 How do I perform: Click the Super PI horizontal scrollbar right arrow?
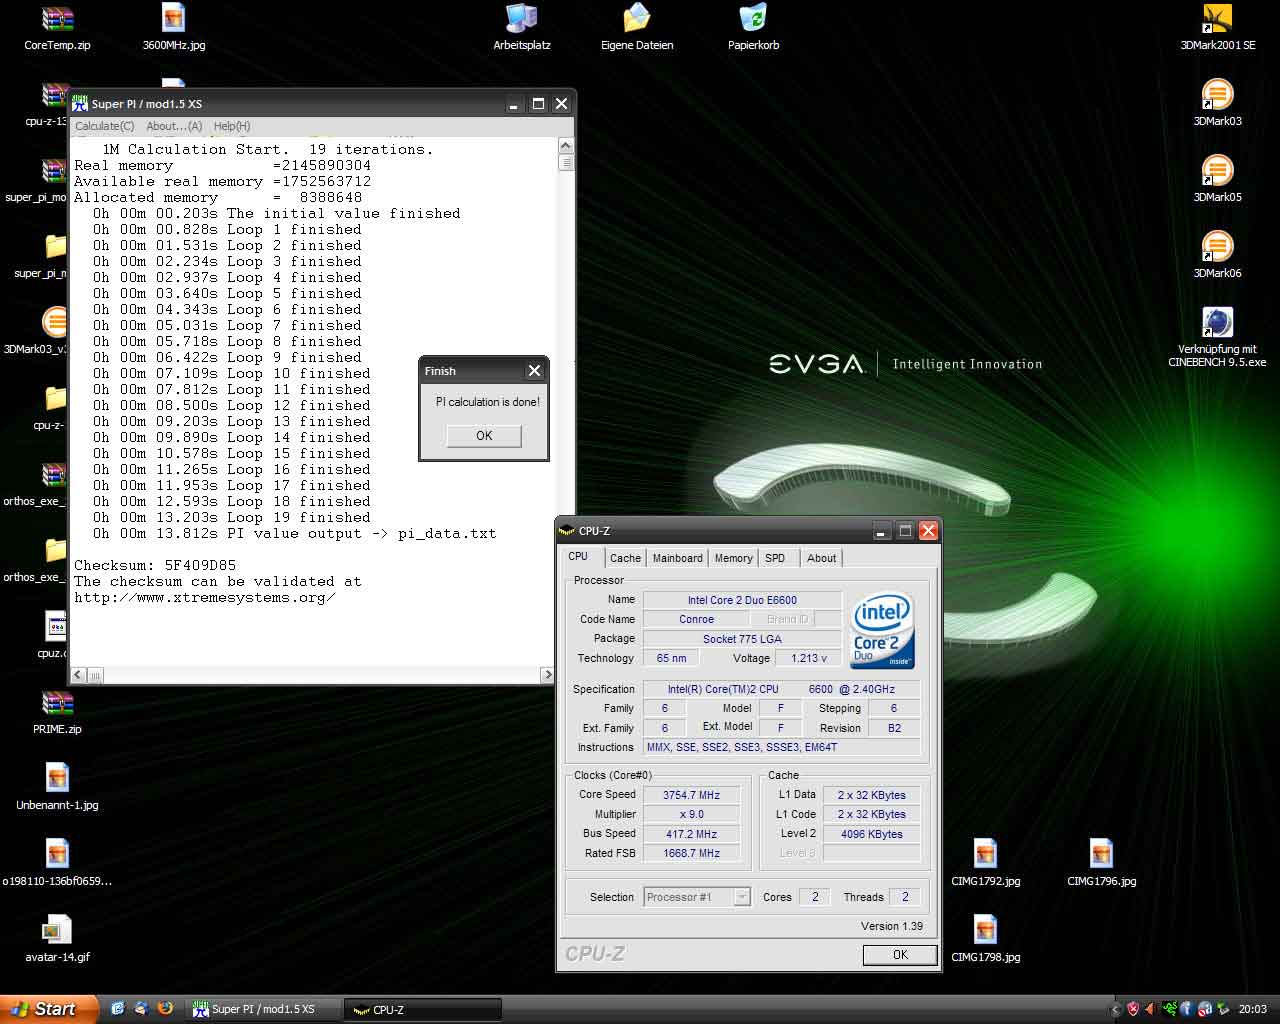(x=547, y=675)
